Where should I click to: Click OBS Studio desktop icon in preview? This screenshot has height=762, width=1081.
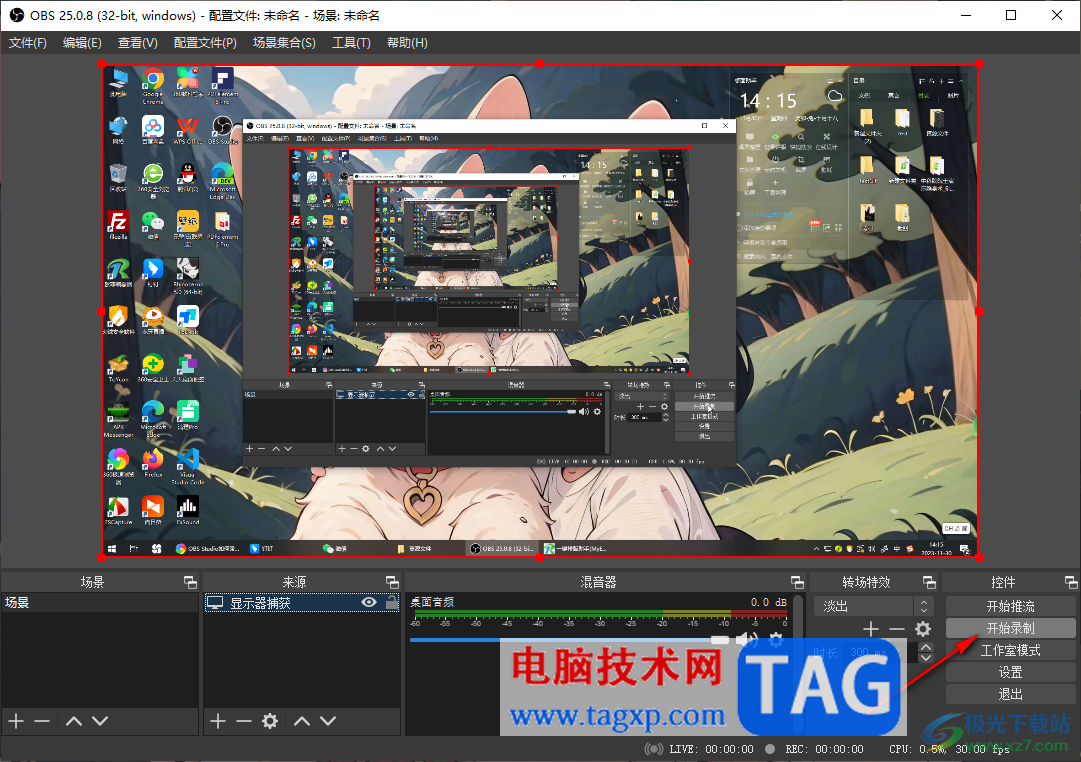click(222, 130)
